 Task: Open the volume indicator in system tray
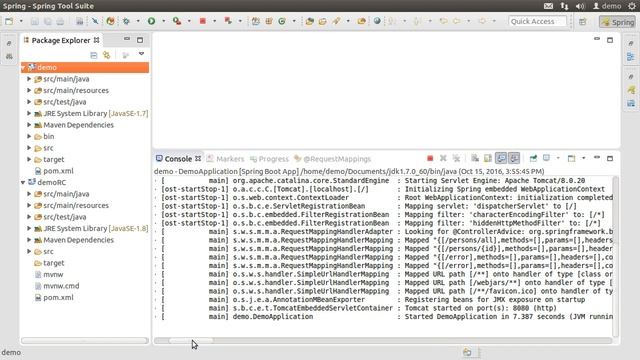[x=580, y=6]
